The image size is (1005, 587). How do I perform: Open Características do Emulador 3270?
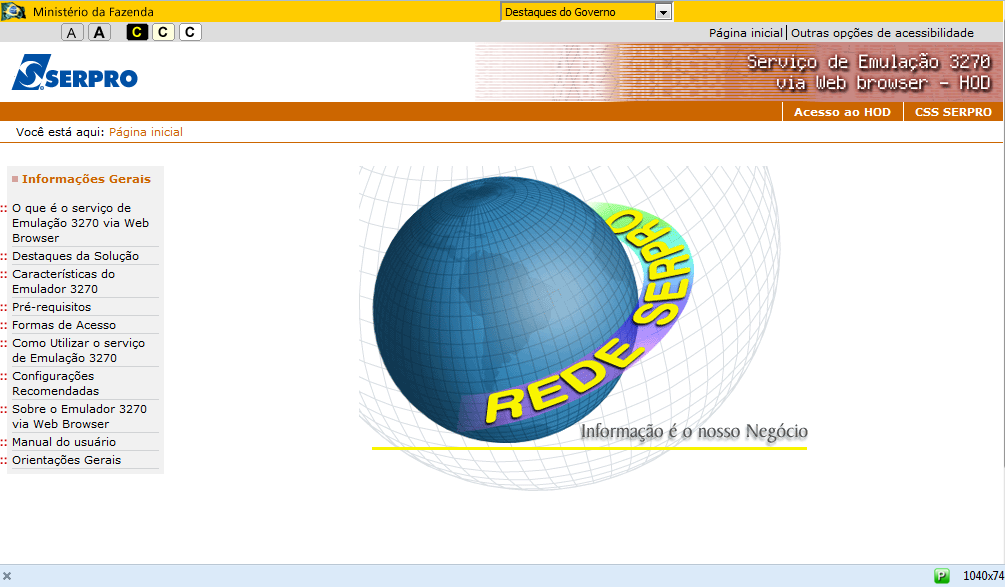[63, 281]
